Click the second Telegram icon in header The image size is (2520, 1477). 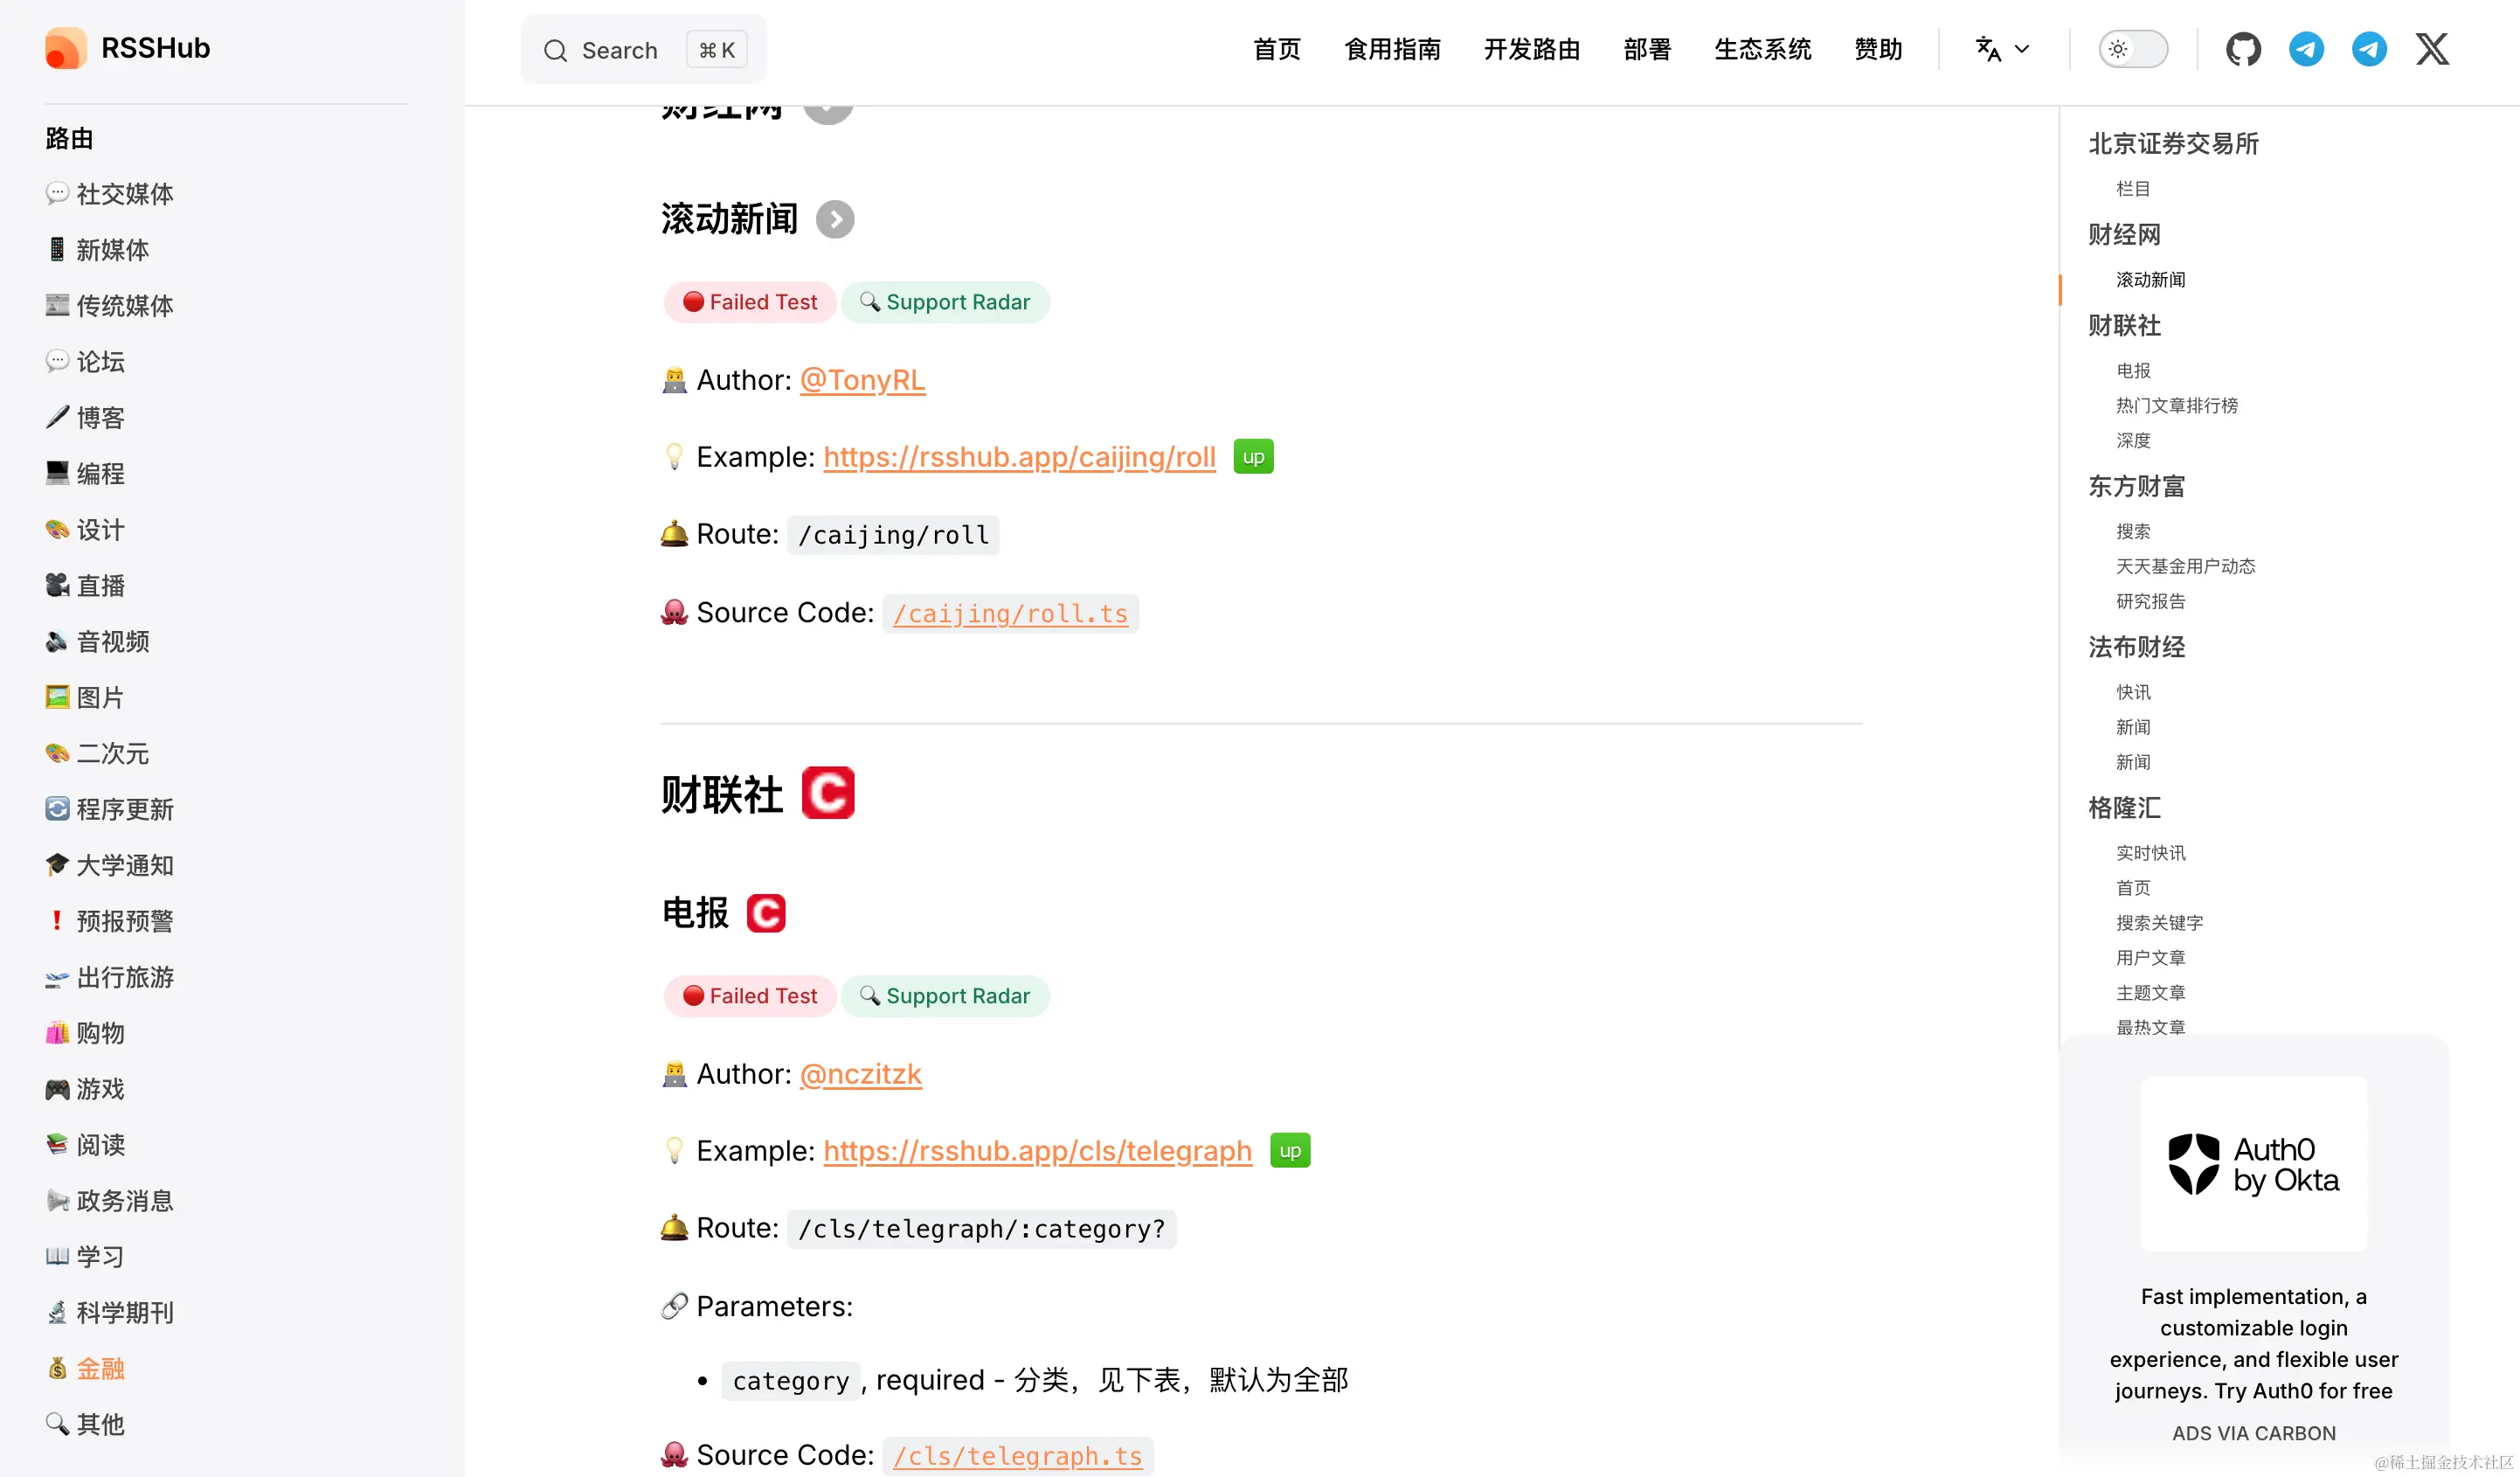pyautogui.click(x=2369, y=49)
